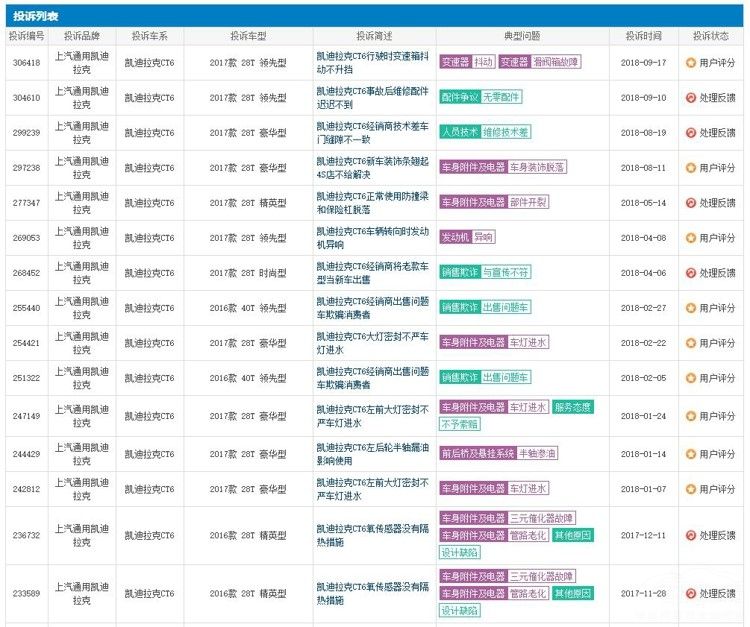The image size is (750, 627).
Task: Click the star icon for complaint 244429
Action: coord(690,453)
